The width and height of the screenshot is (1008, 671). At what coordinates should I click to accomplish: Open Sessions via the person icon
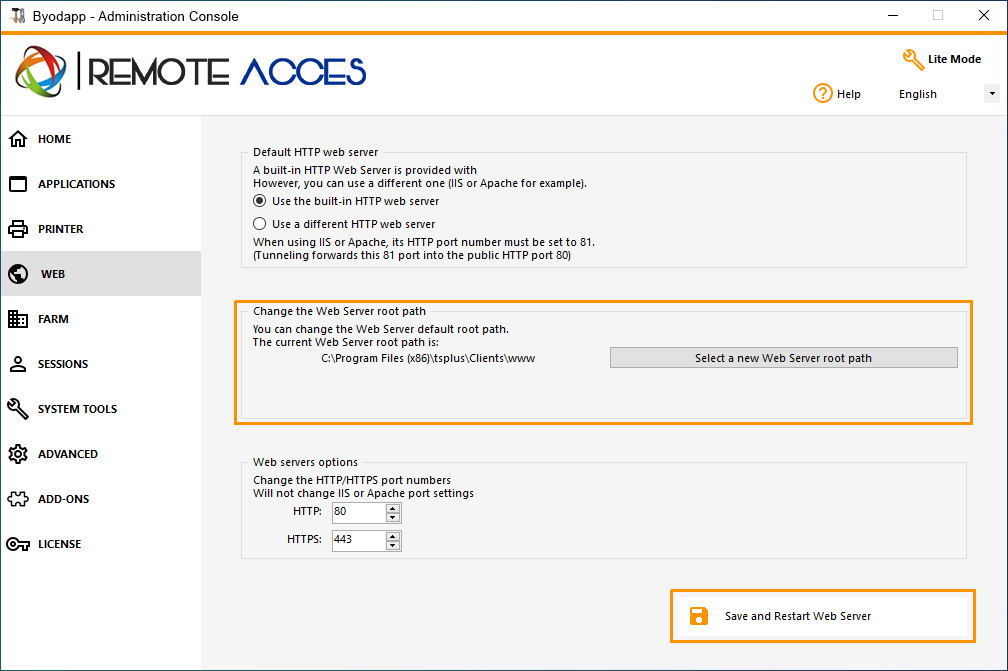(18, 364)
